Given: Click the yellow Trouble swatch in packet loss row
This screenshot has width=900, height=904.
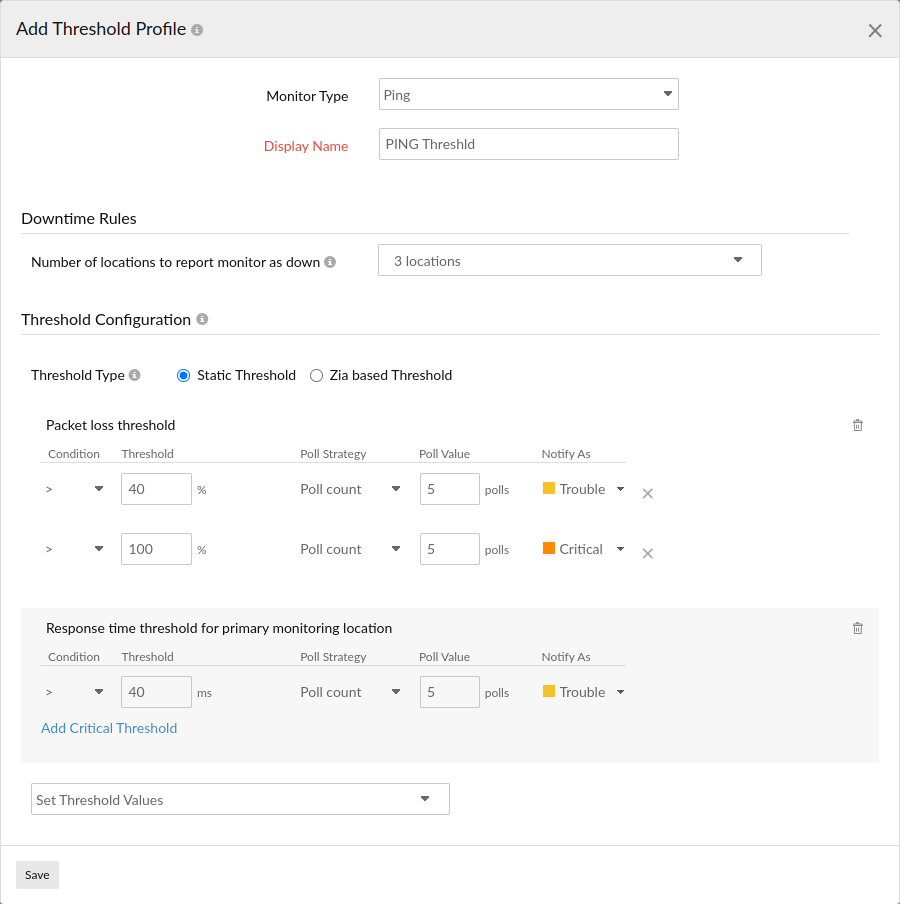Looking at the screenshot, I should click(x=549, y=489).
